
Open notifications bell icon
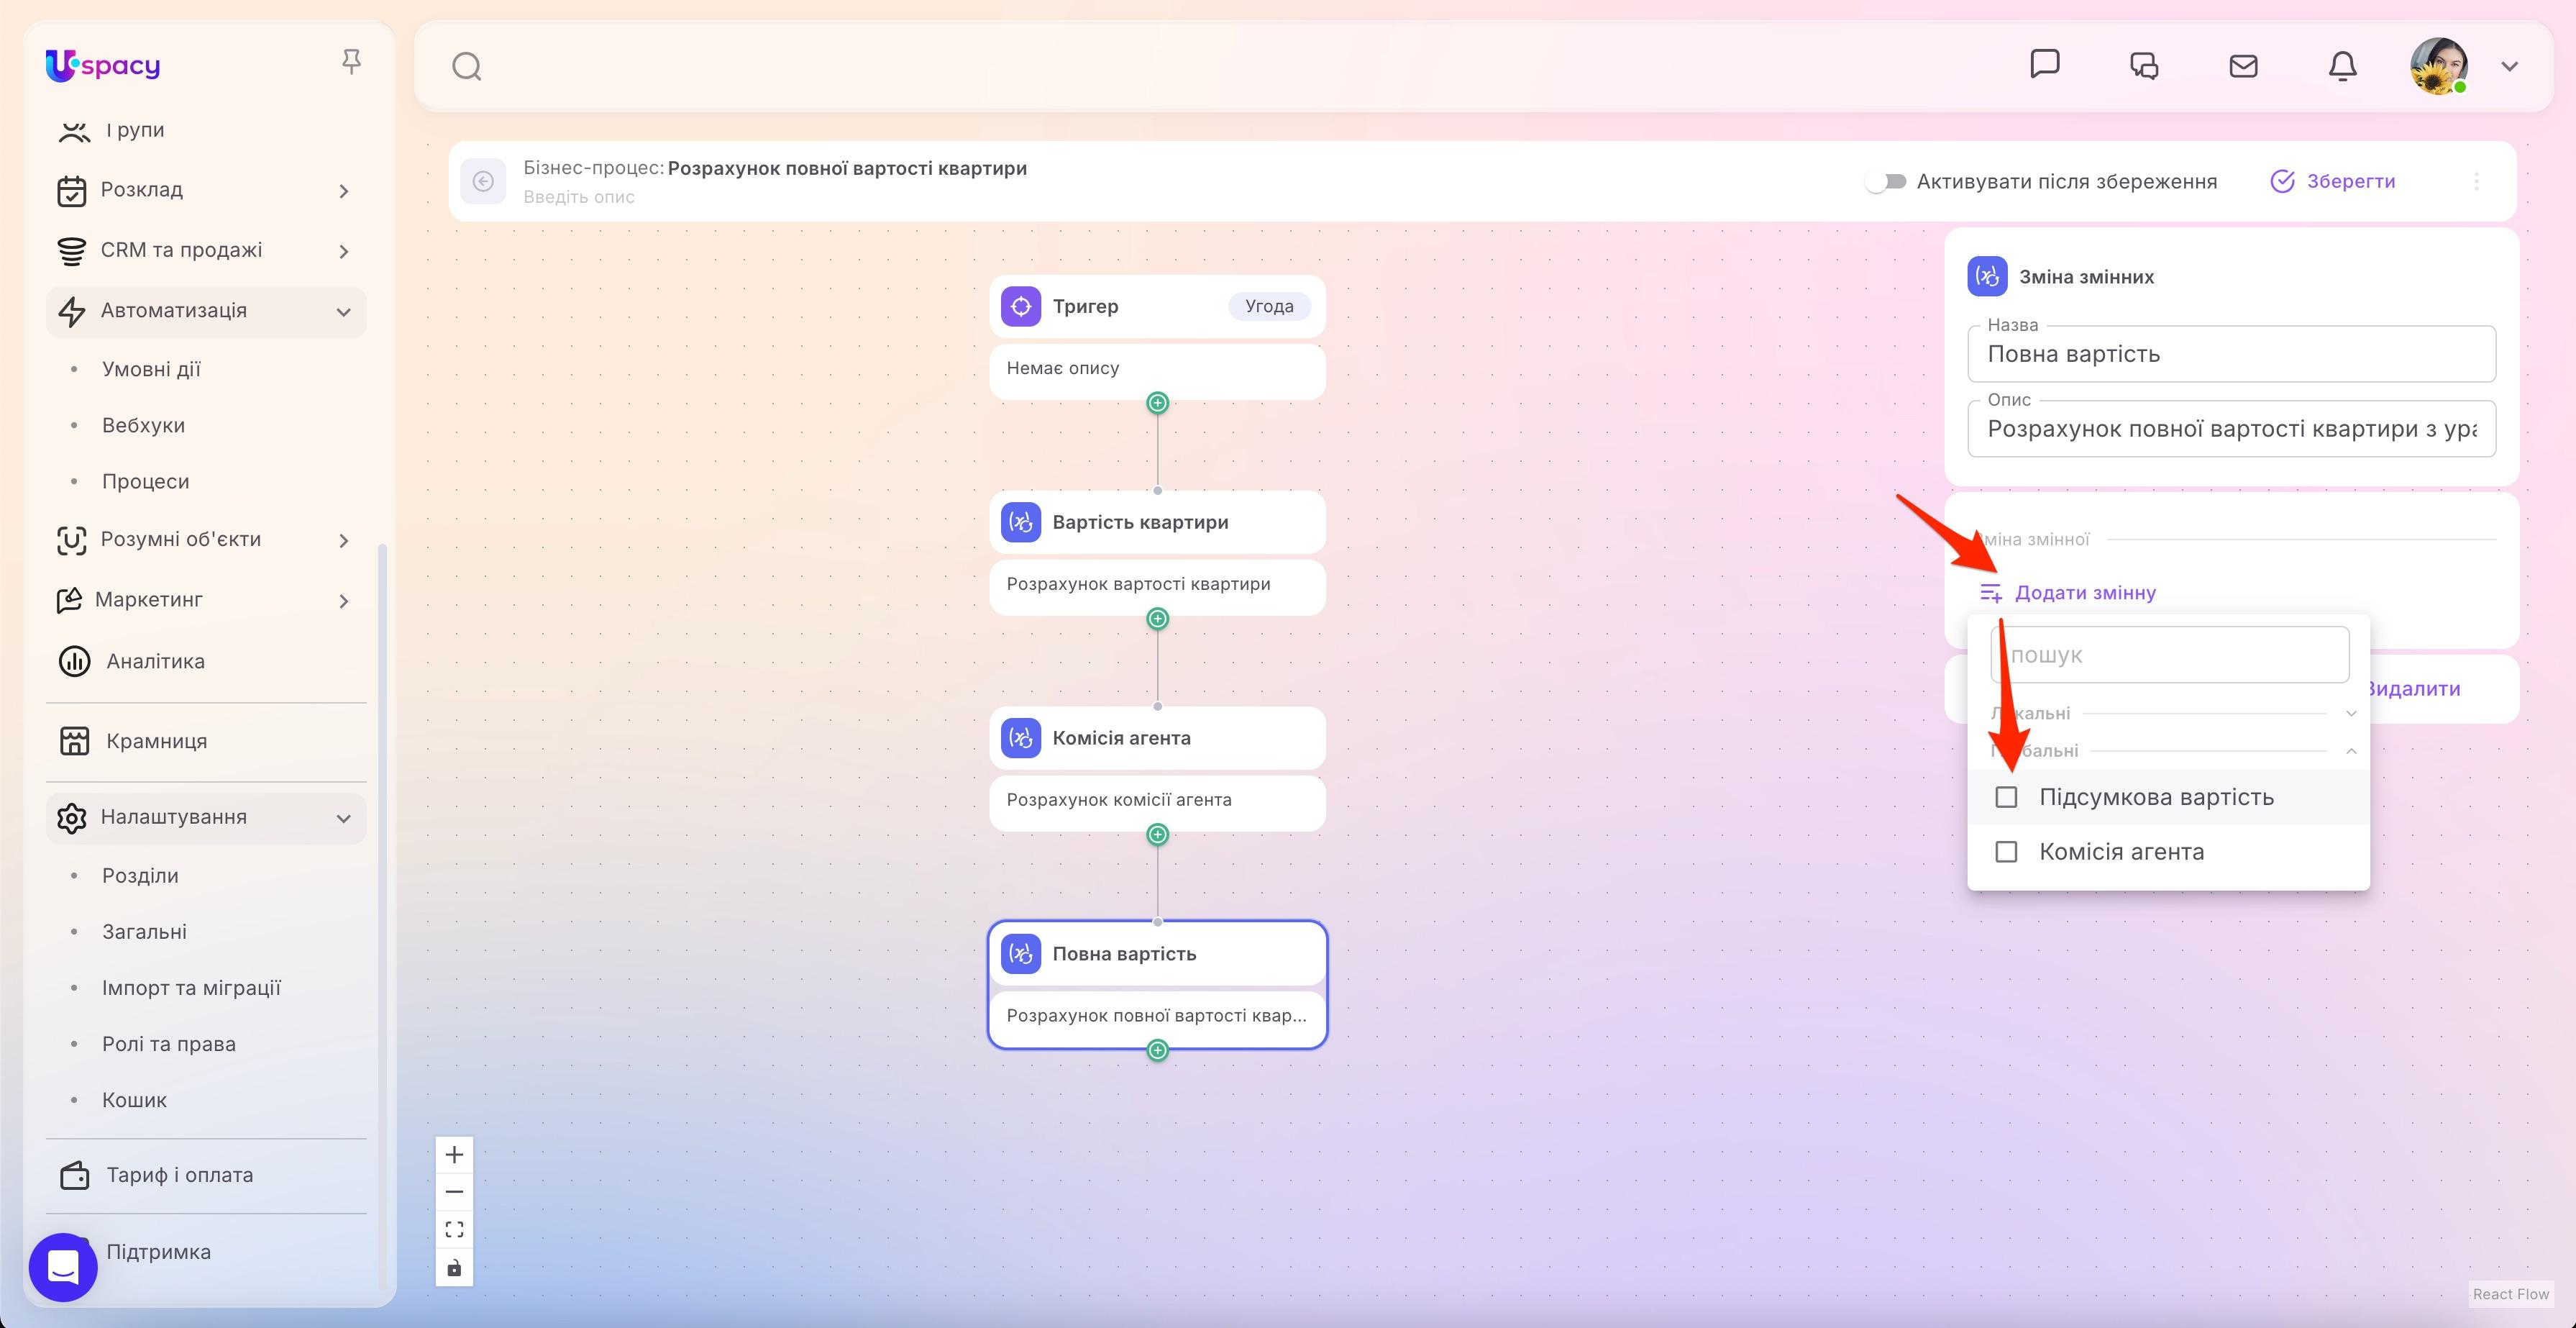[x=2342, y=66]
